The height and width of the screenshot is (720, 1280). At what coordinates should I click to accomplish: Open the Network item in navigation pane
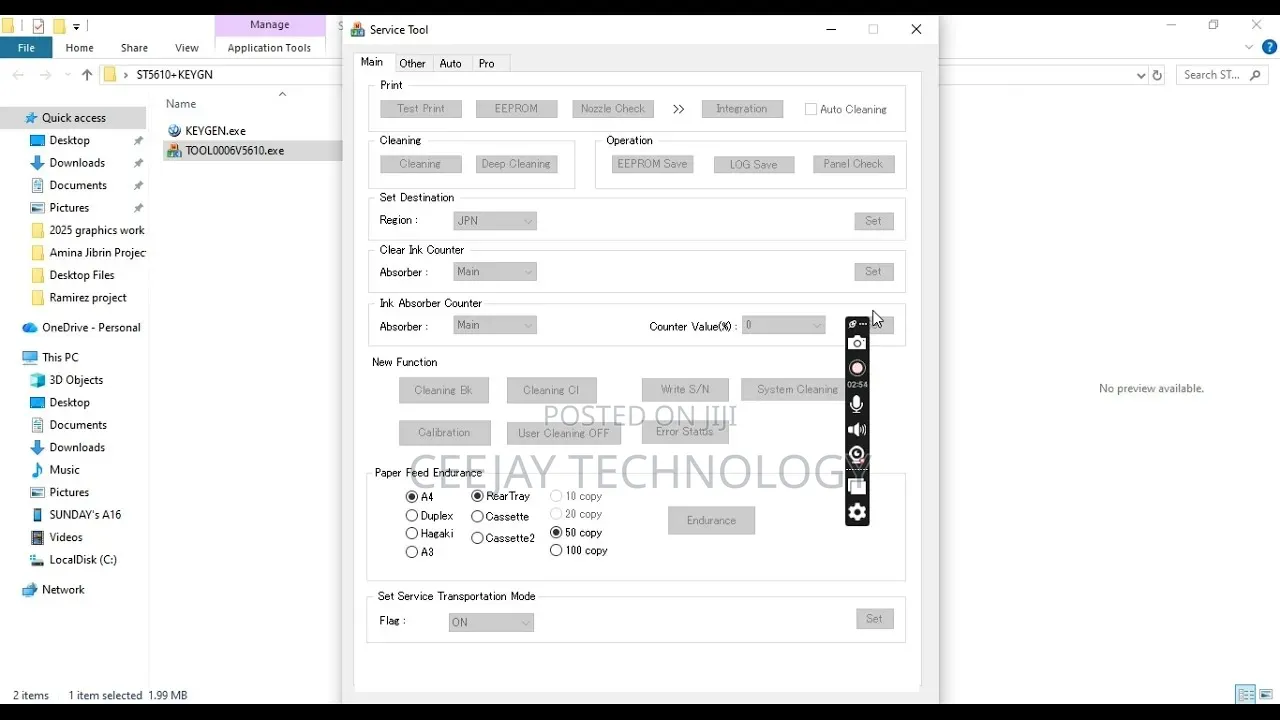tap(63, 590)
